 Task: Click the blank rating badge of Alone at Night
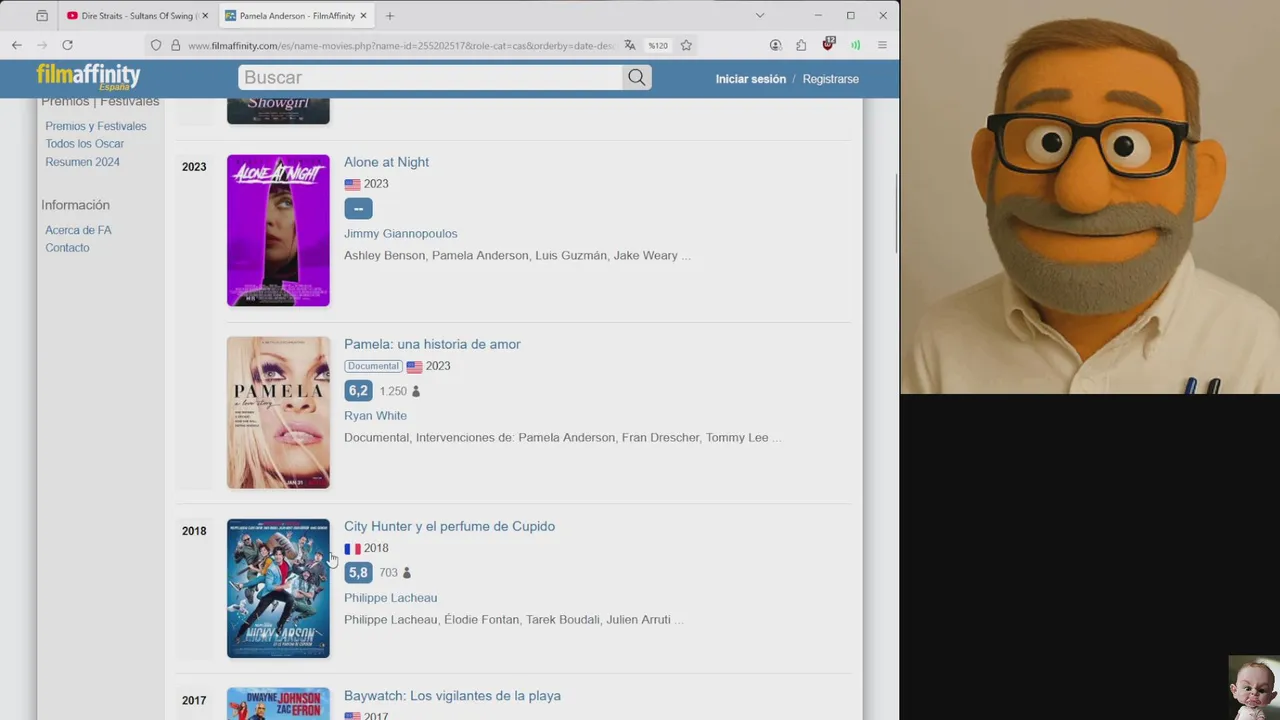[x=358, y=208]
